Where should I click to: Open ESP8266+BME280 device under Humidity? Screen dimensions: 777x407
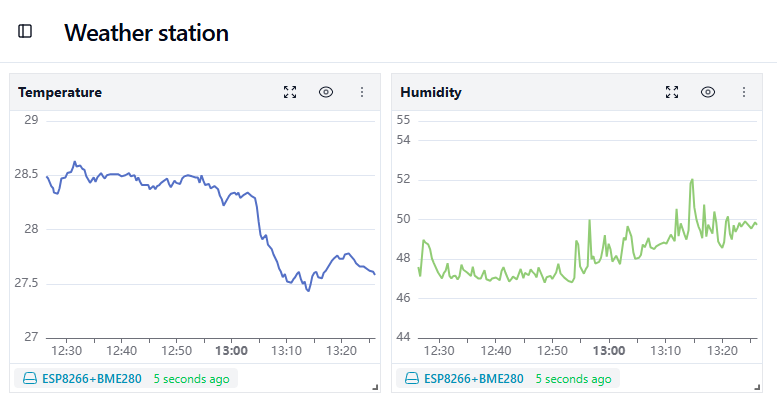474,379
